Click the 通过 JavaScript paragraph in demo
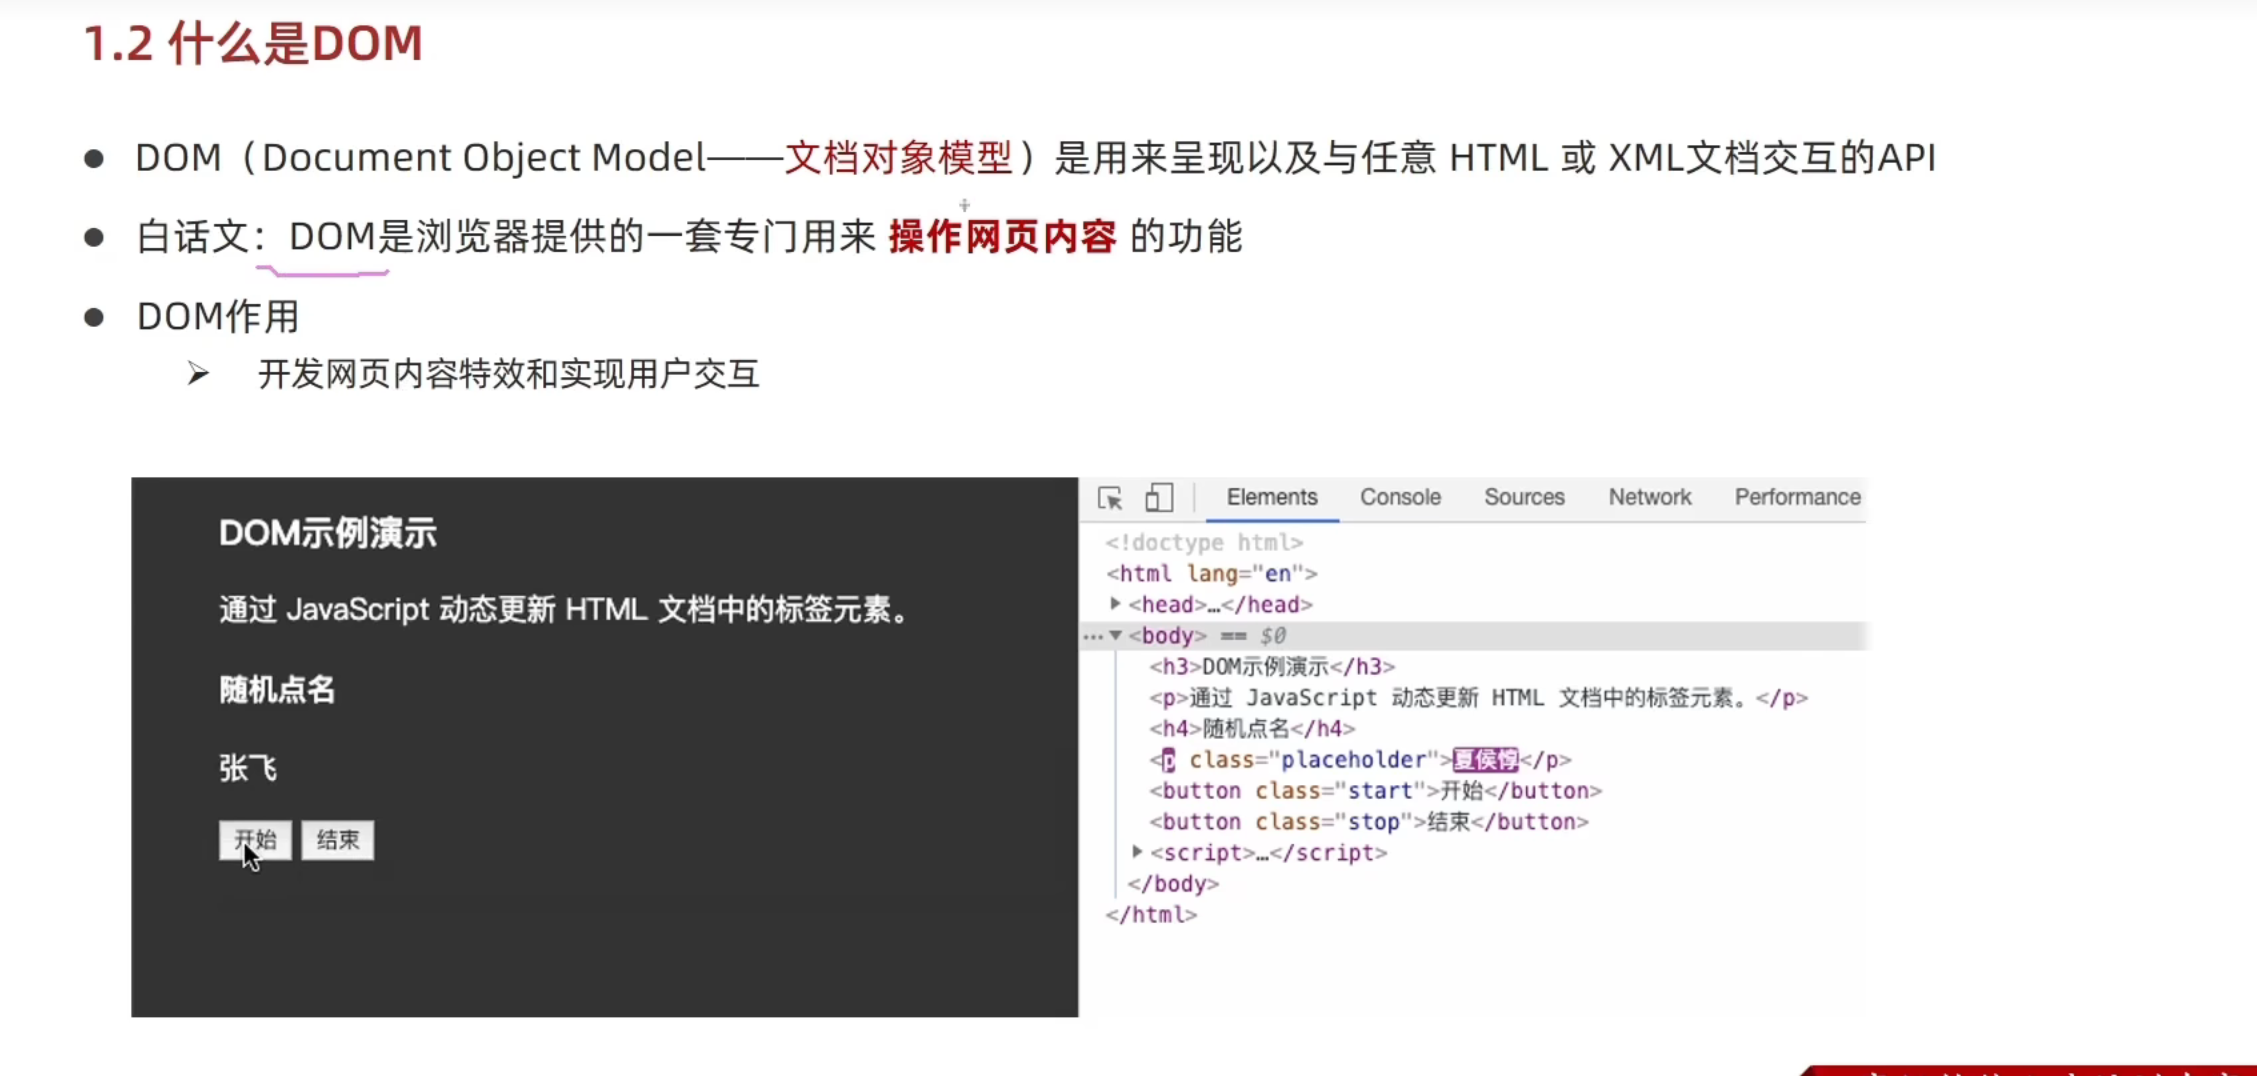Viewport: 2257px width, 1076px height. pyautogui.click(x=567, y=609)
